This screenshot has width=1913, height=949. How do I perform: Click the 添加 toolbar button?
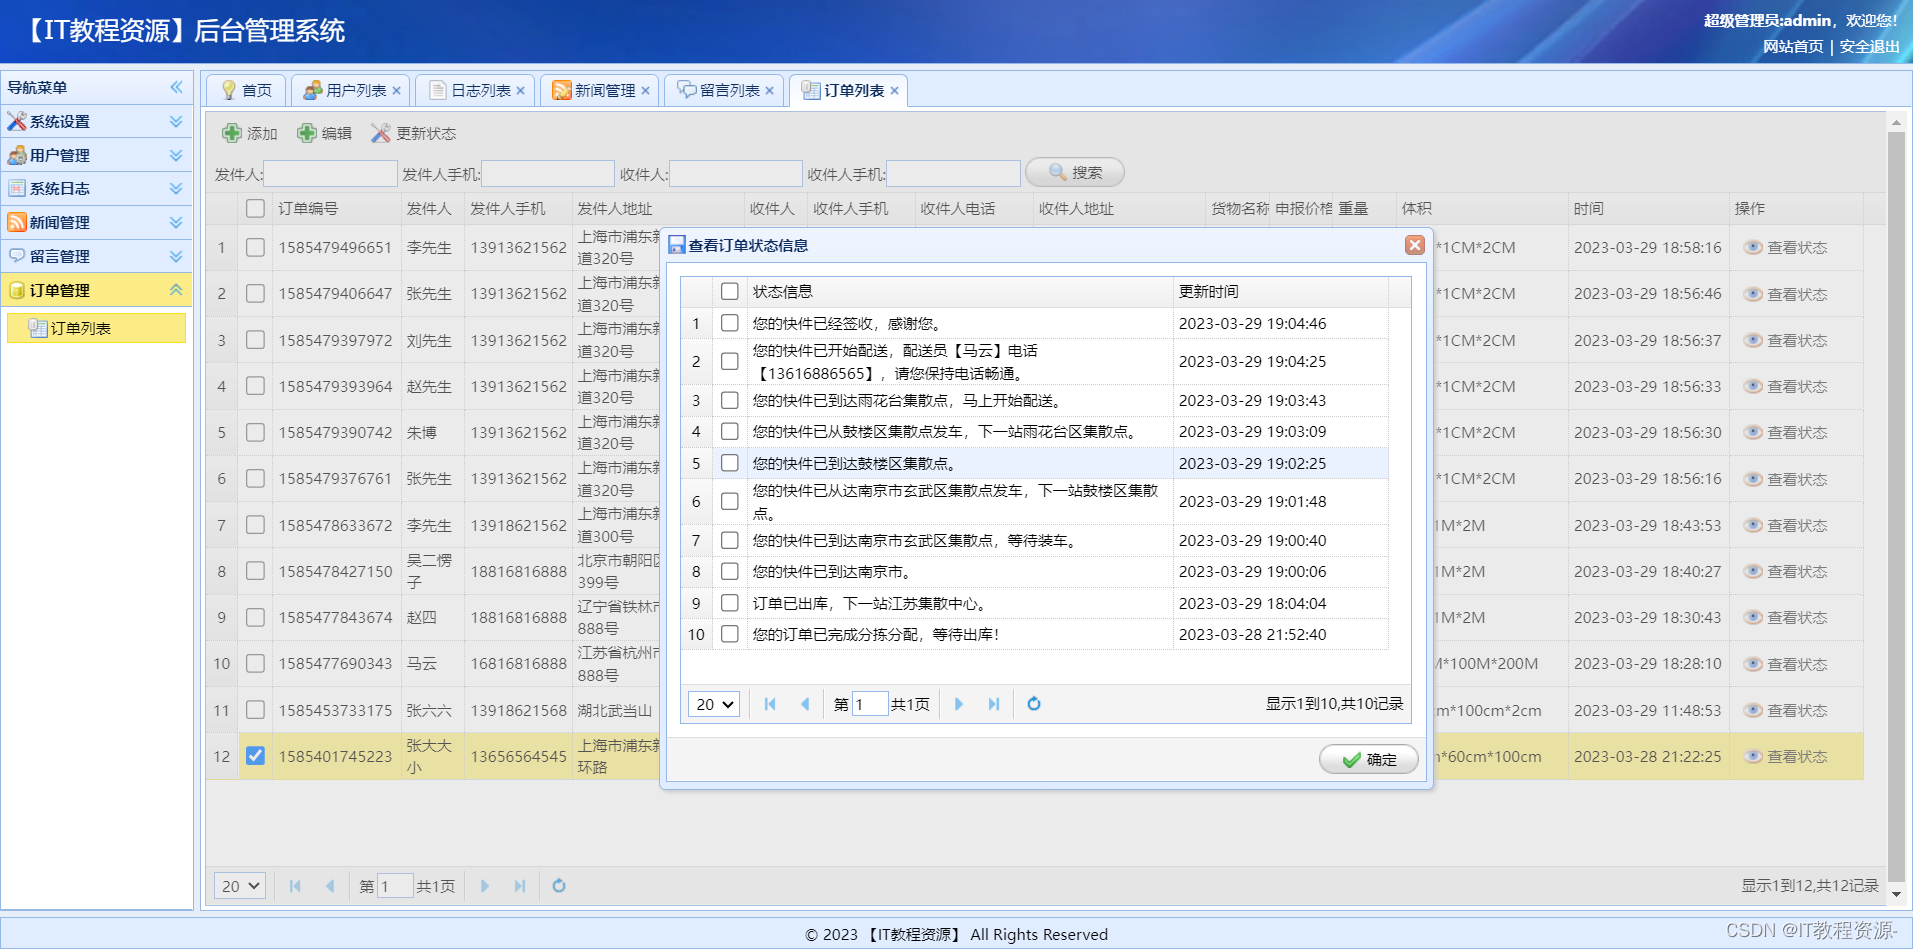250,133
